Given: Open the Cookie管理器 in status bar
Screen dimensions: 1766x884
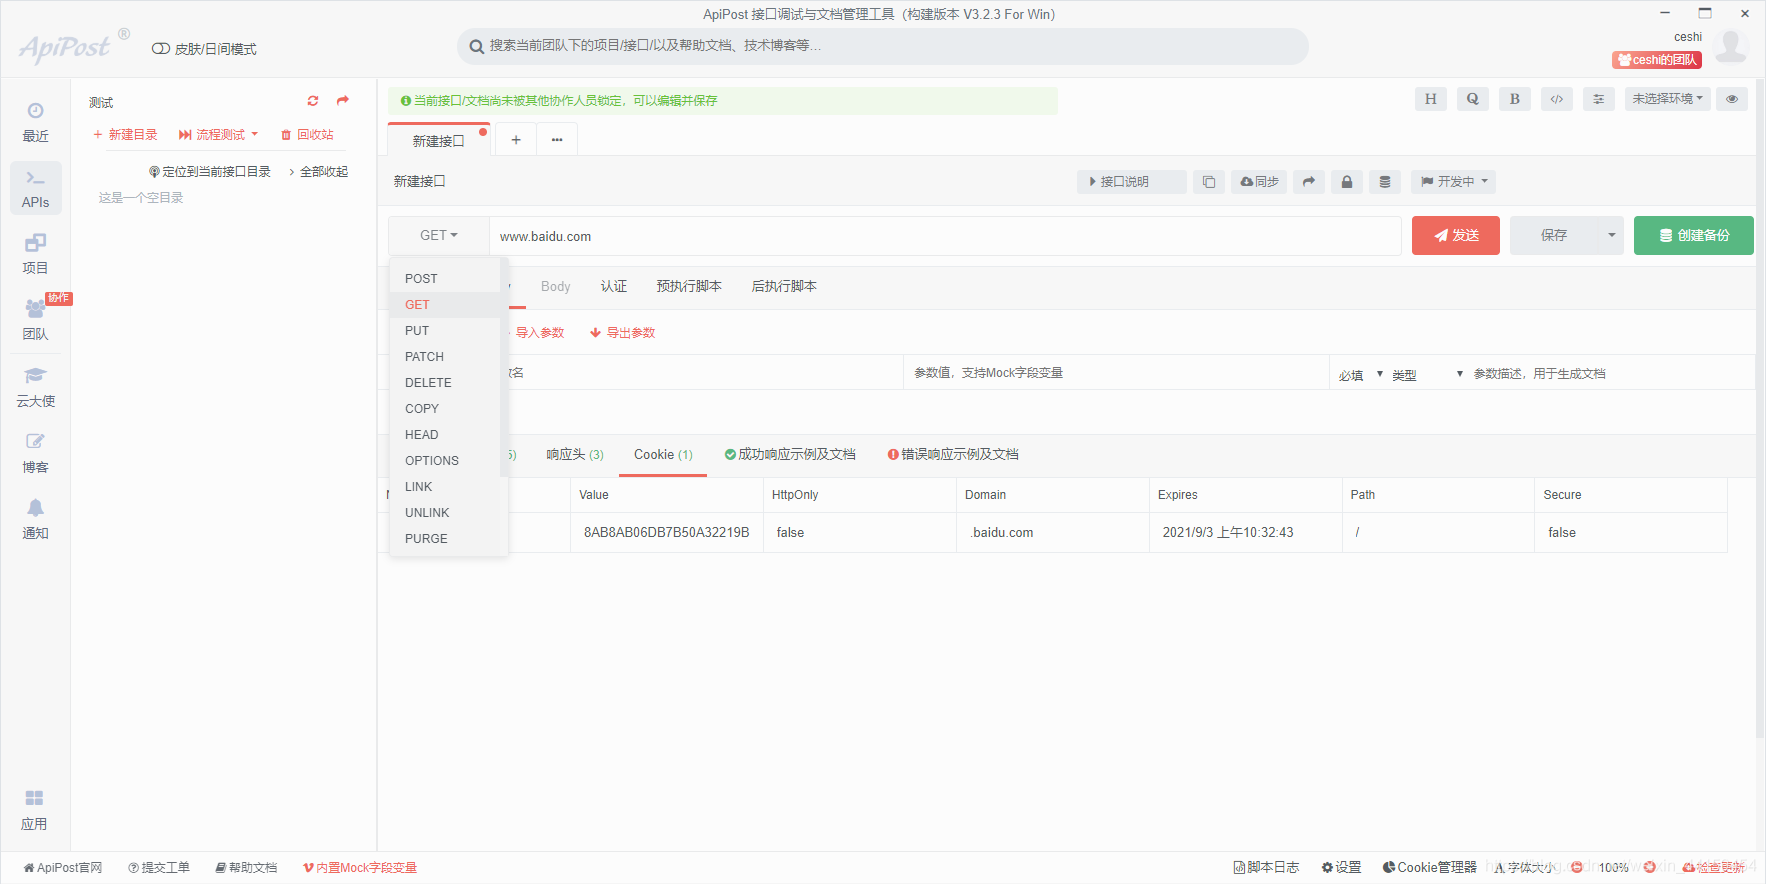Looking at the screenshot, I should pos(1429,868).
